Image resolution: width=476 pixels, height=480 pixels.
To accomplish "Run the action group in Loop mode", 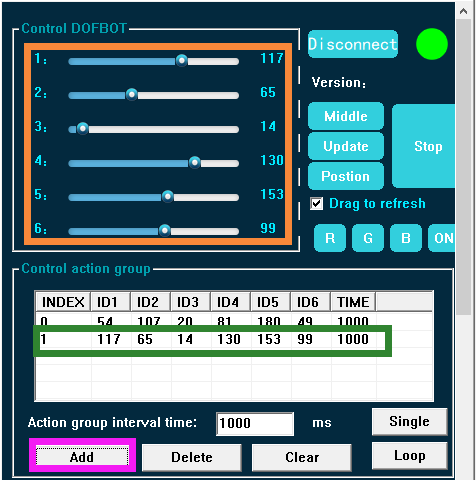I will pyautogui.click(x=410, y=455).
